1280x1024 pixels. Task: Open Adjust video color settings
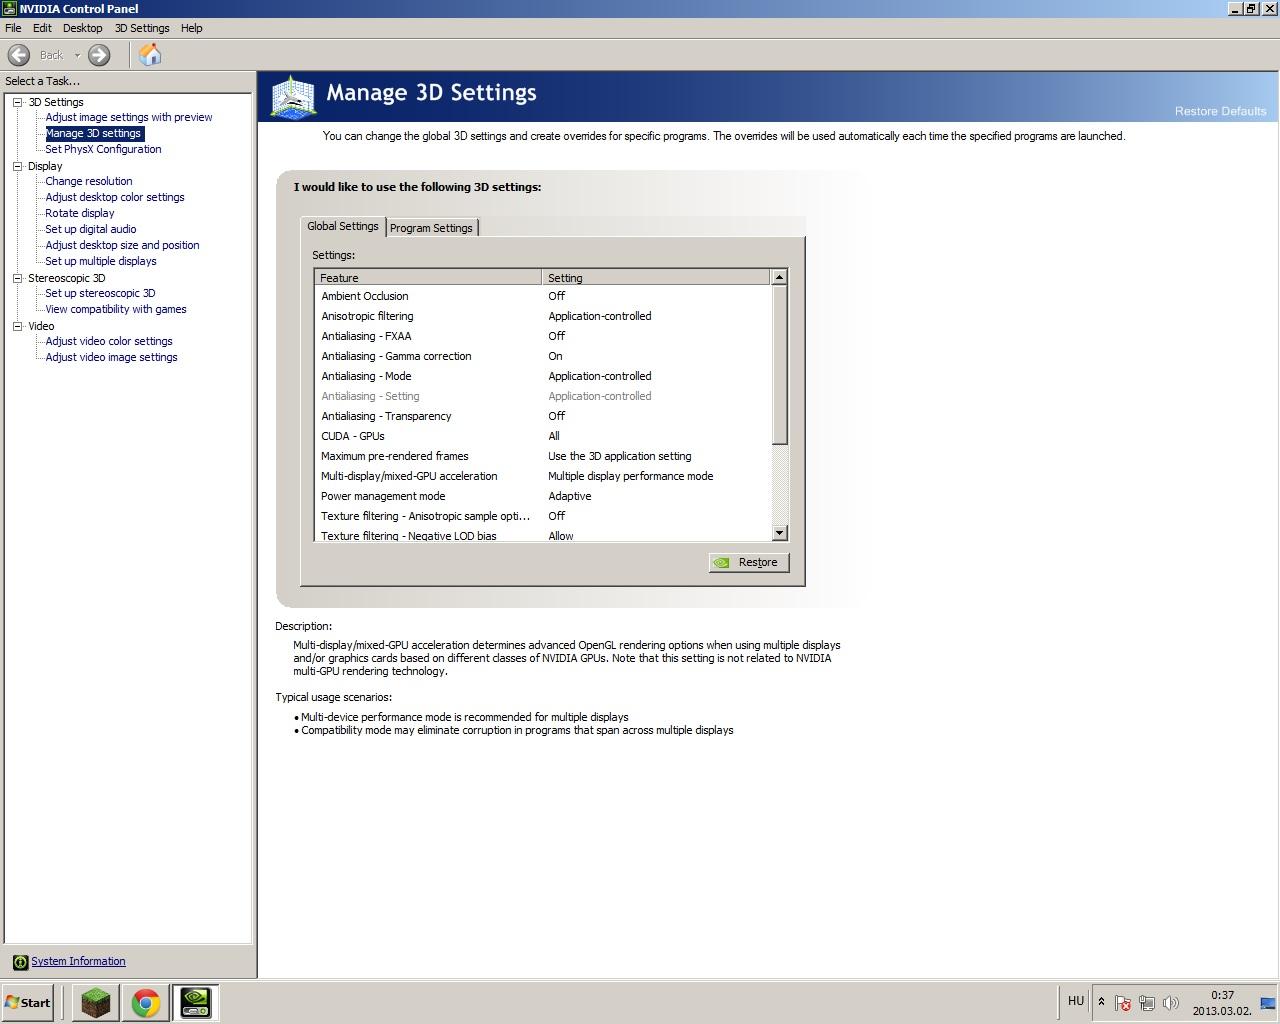pyautogui.click(x=109, y=341)
